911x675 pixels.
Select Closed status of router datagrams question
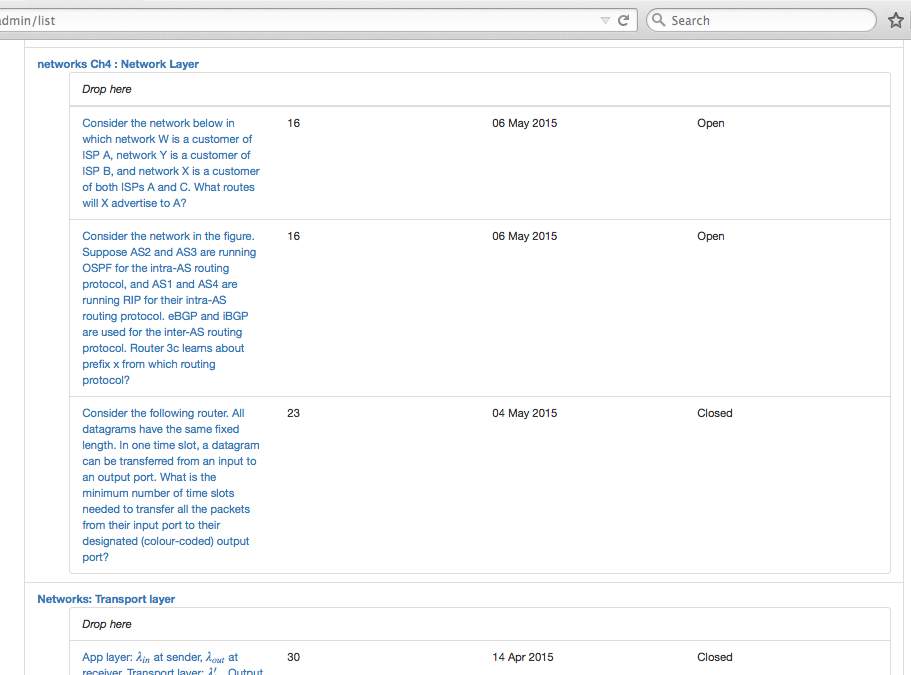coord(715,413)
